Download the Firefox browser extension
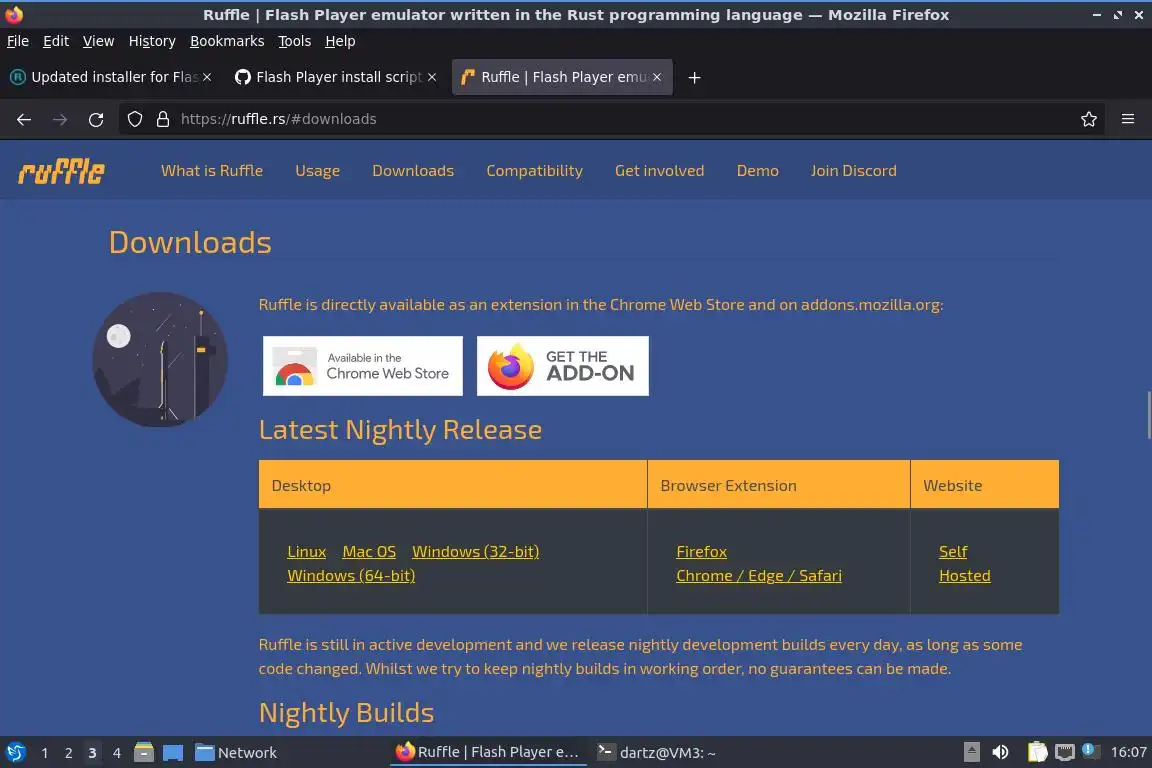Screen dimensions: 1152x768 702,551
